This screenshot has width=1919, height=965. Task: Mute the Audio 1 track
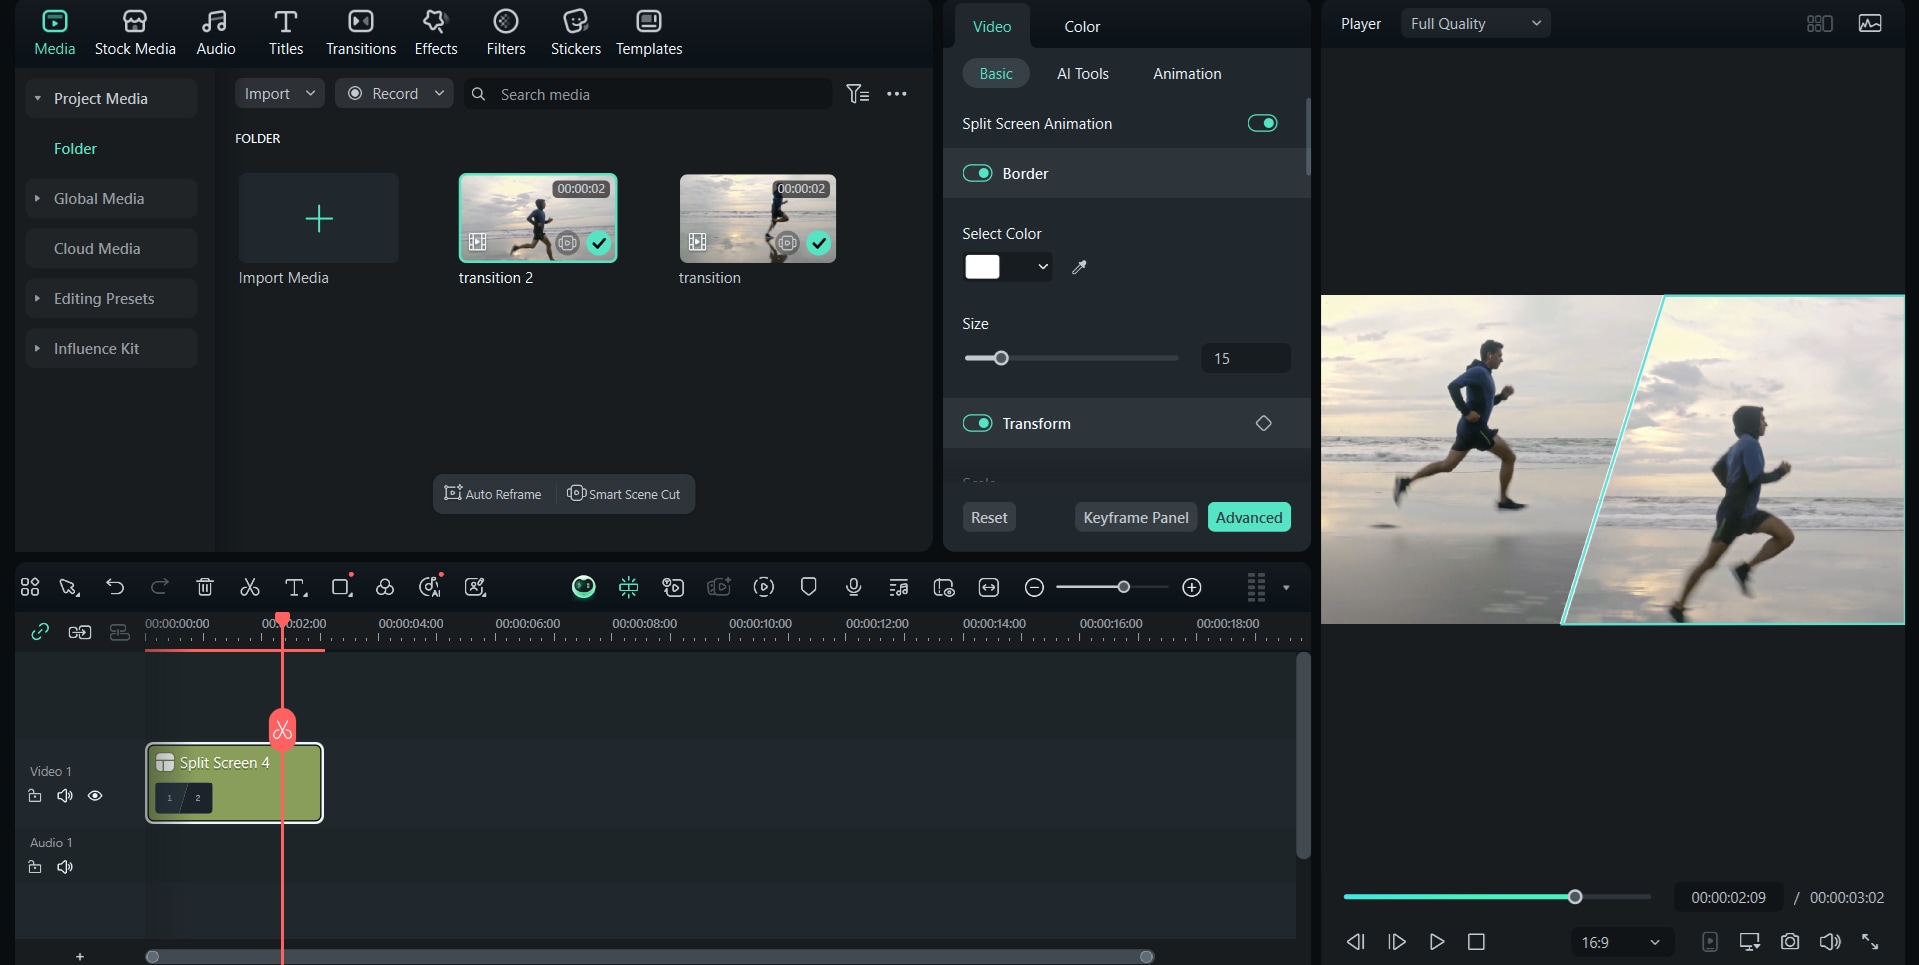(x=65, y=867)
